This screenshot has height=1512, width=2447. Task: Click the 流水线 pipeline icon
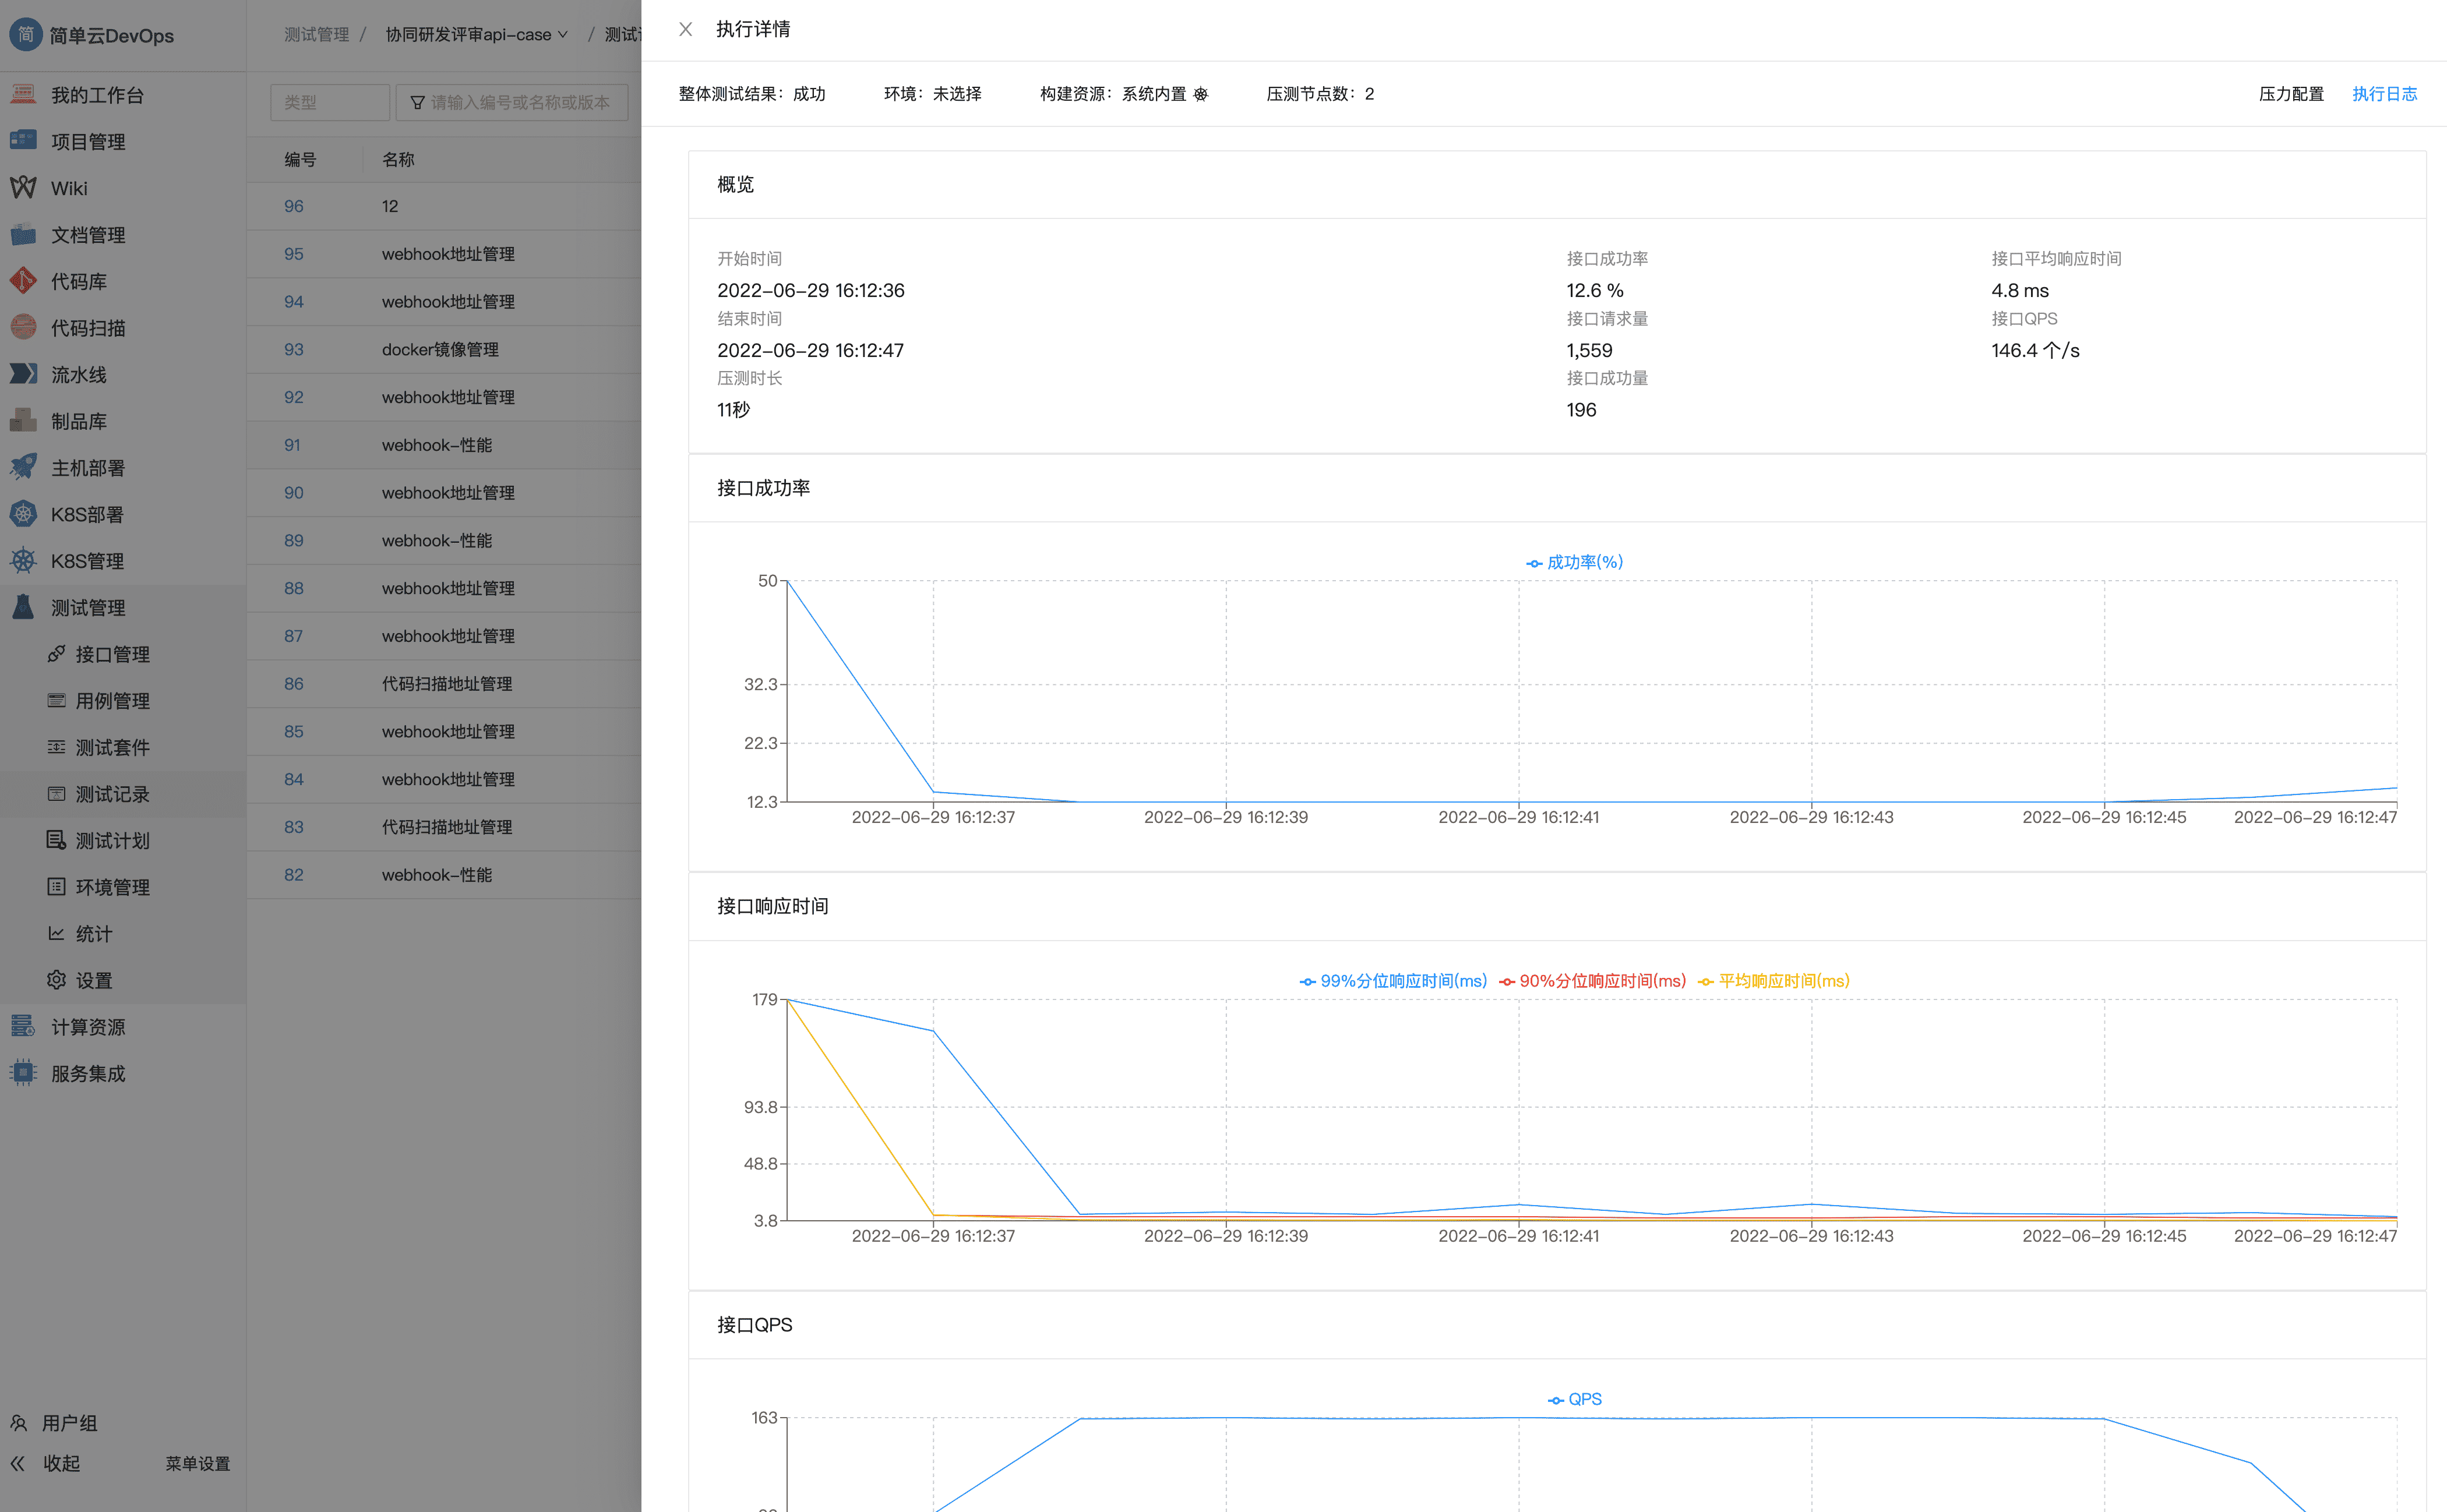tap(23, 374)
